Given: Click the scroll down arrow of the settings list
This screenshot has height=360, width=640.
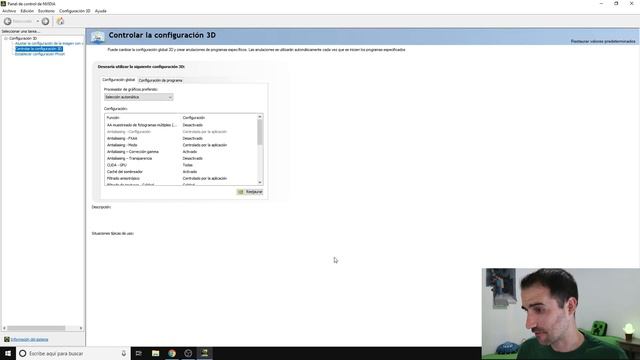Looking at the screenshot, I should click(x=260, y=182).
